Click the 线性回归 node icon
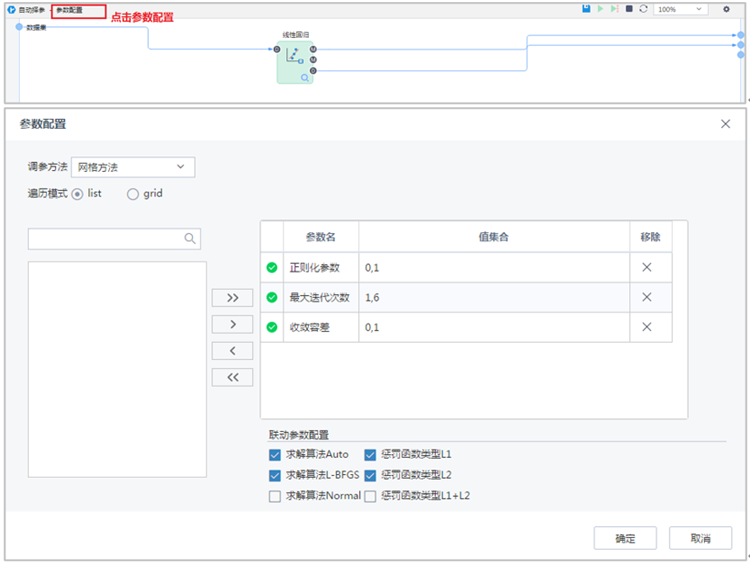This screenshot has height=564, width=750. (293, 55)
